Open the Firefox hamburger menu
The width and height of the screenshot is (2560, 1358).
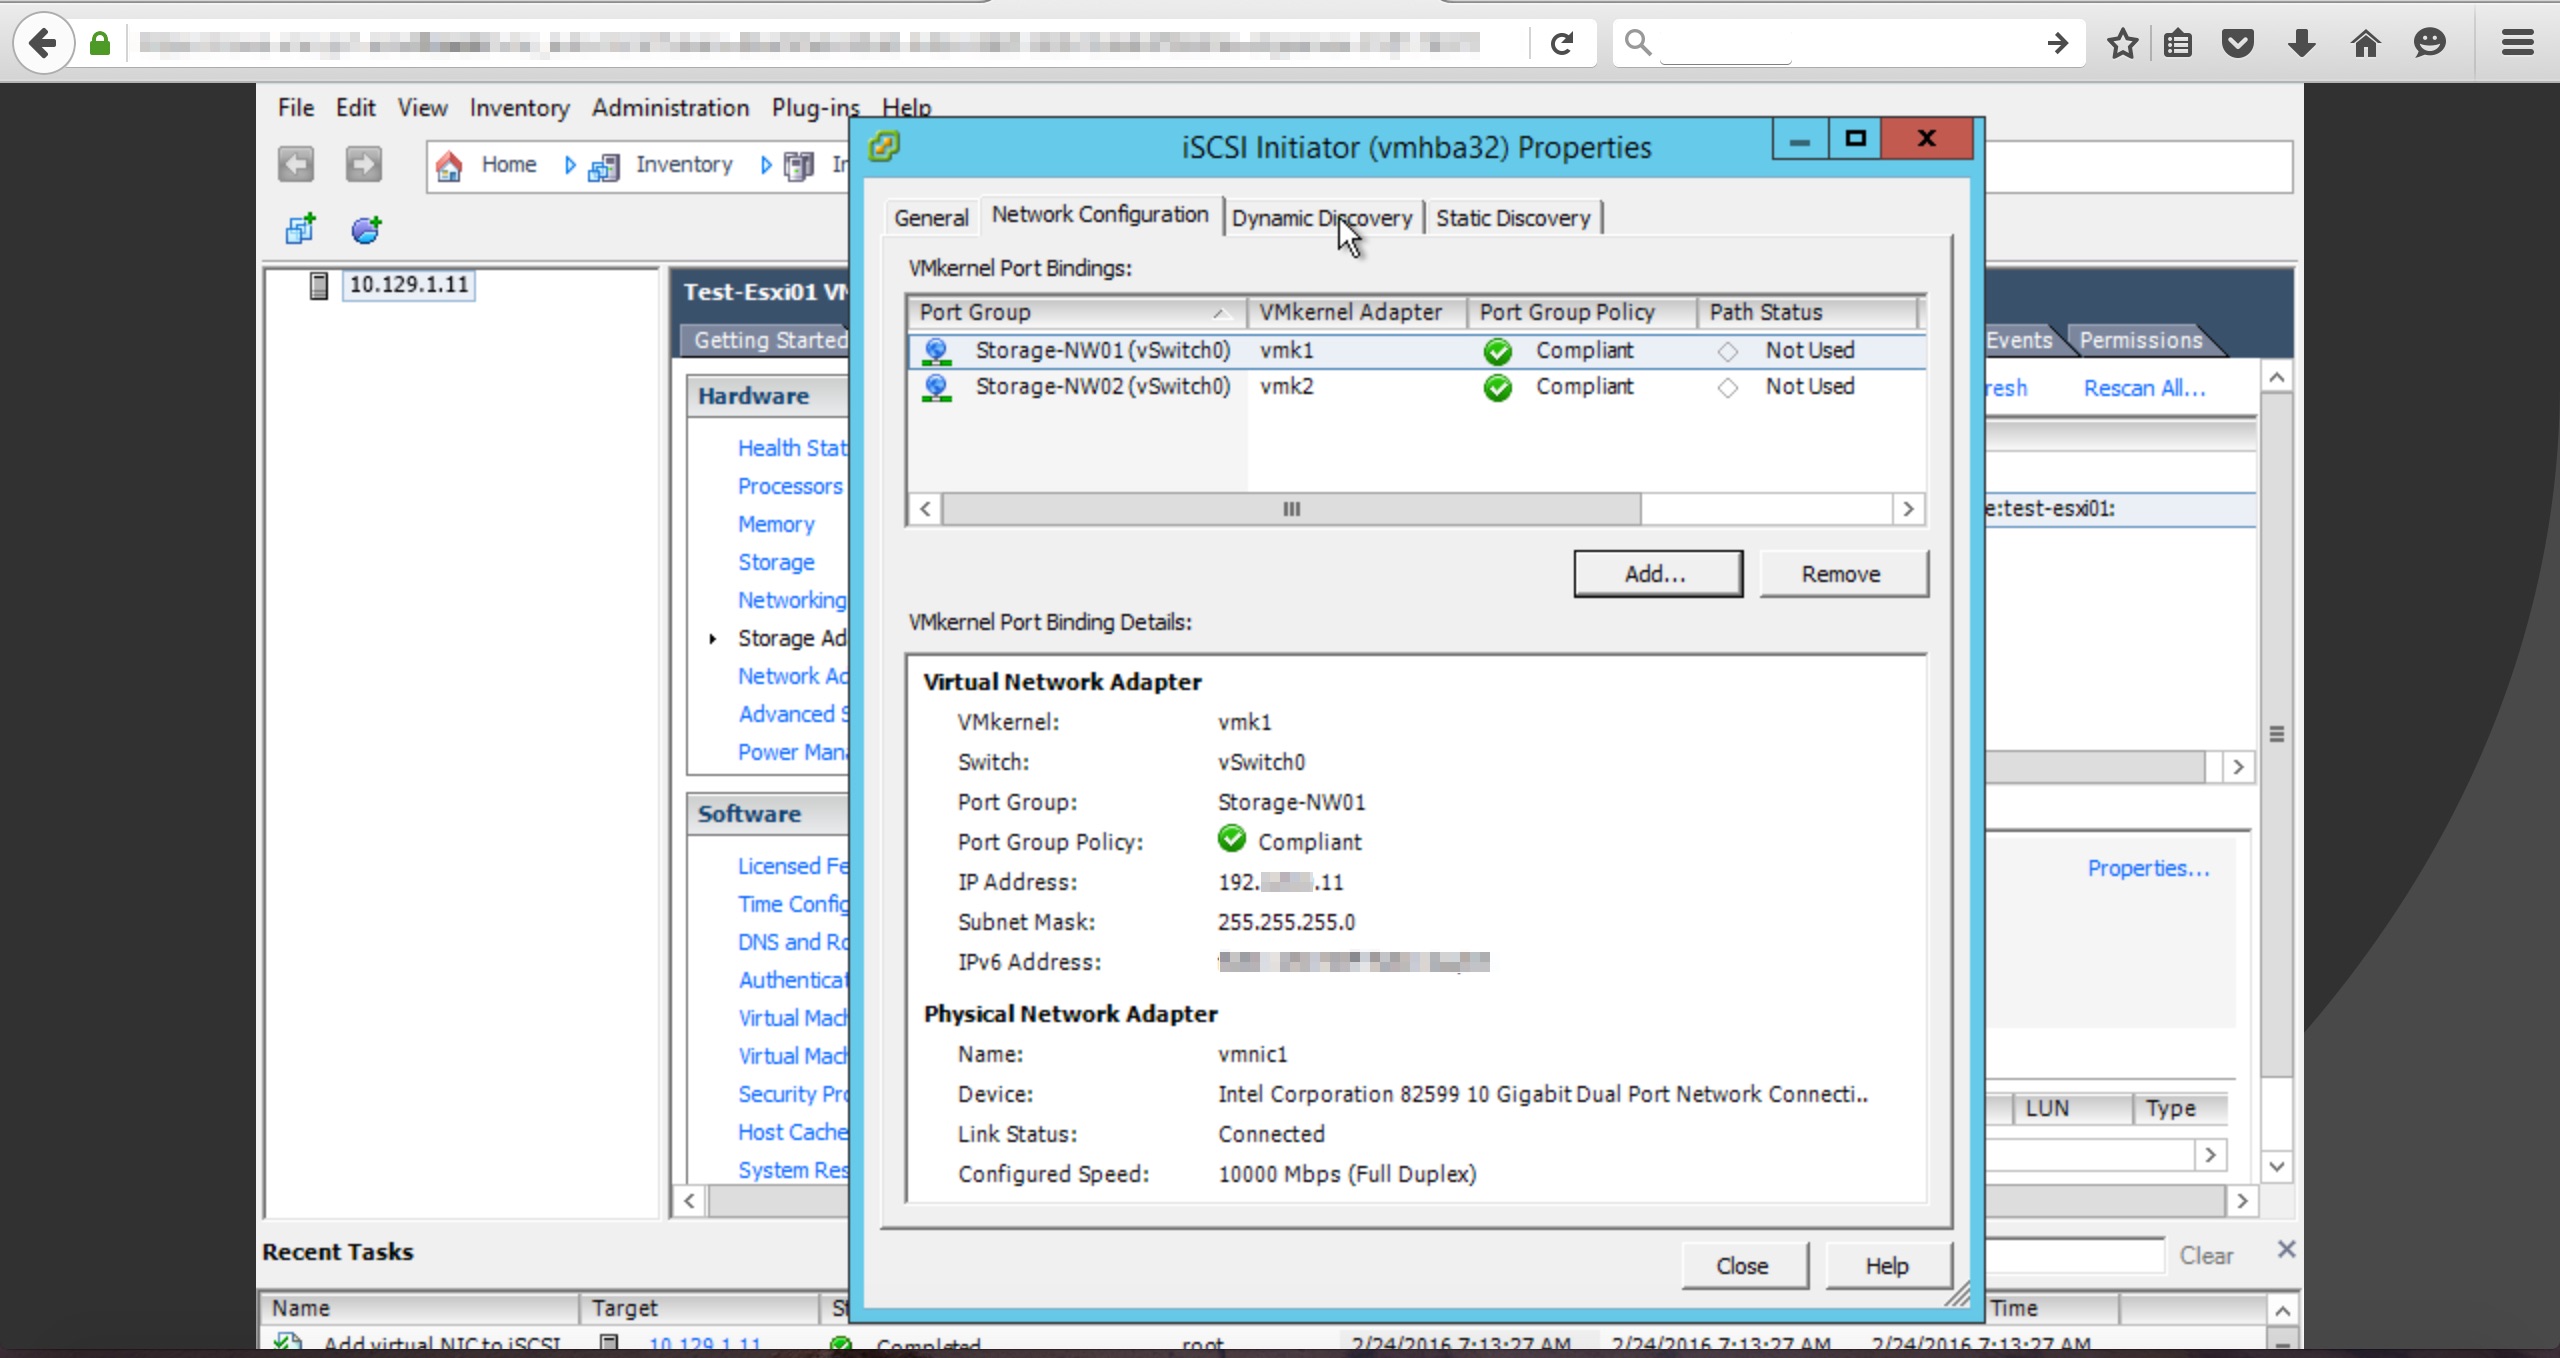click(2517, 43)
